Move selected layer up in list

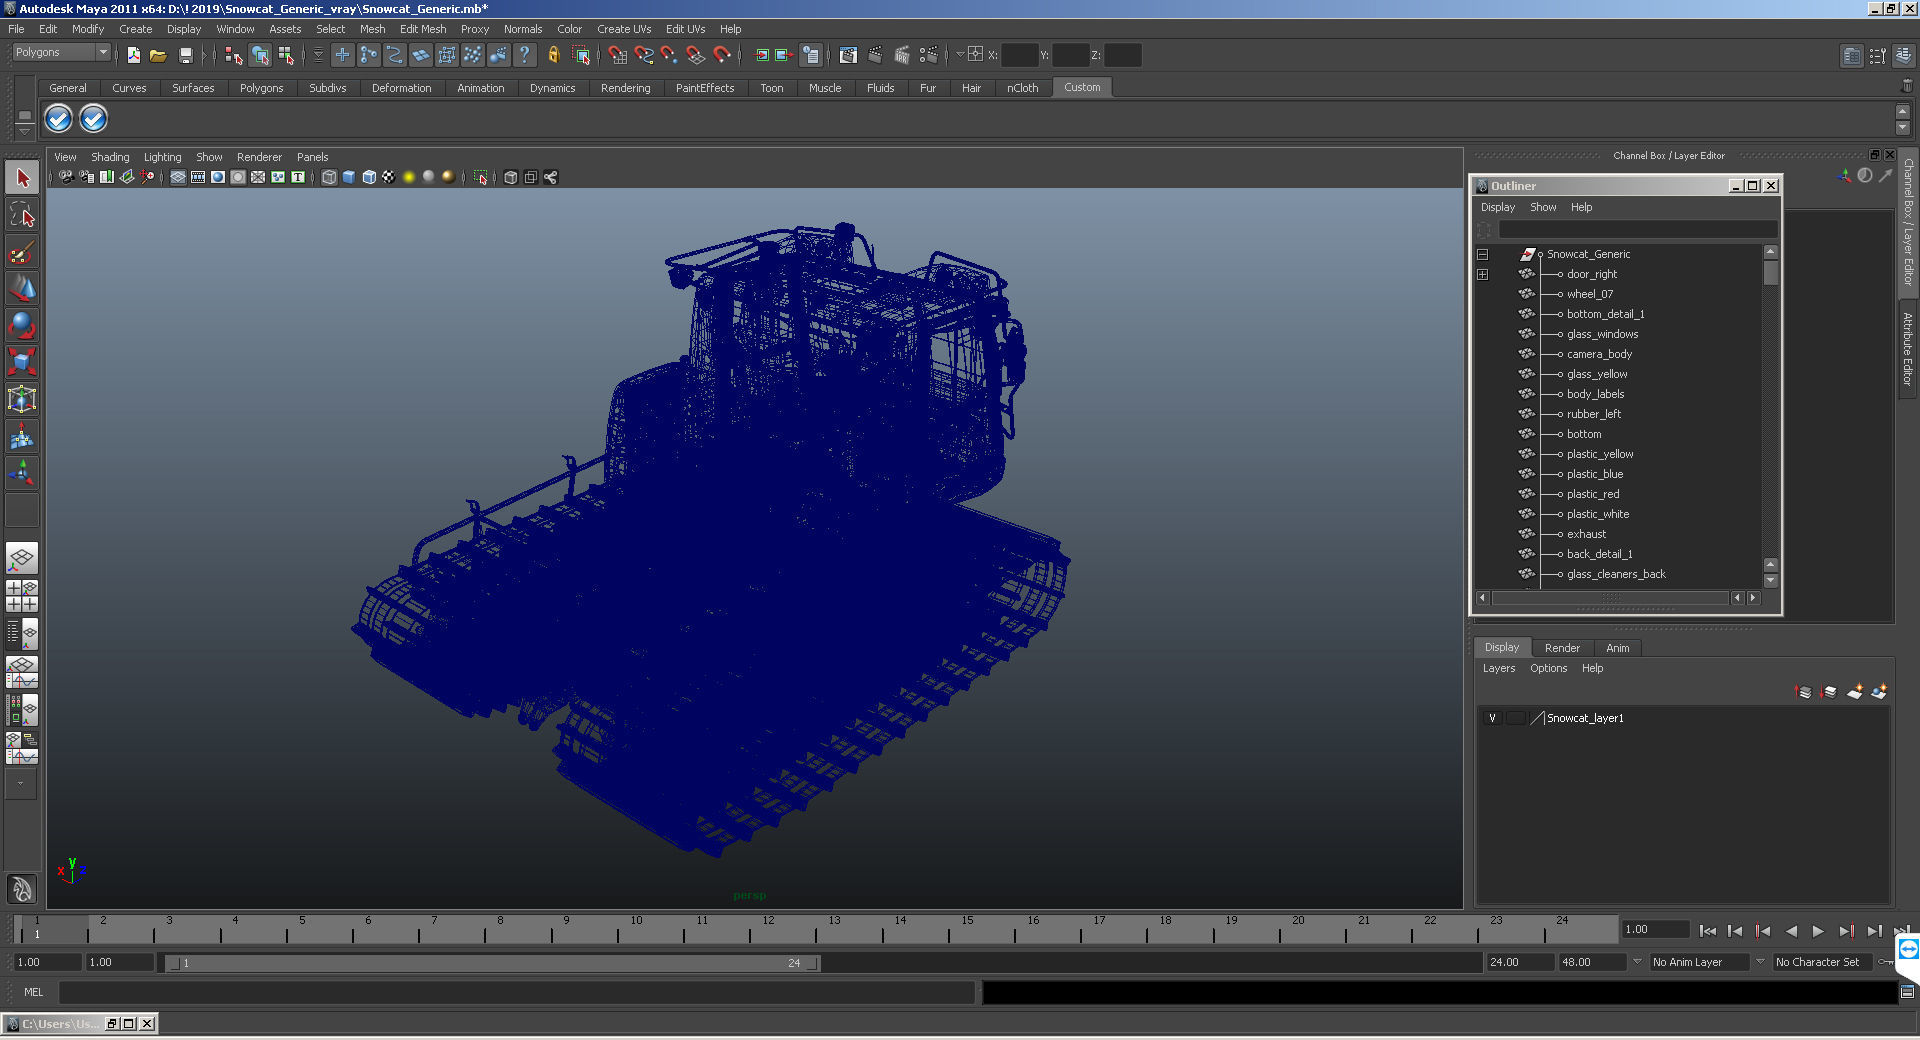[1803, 691]
